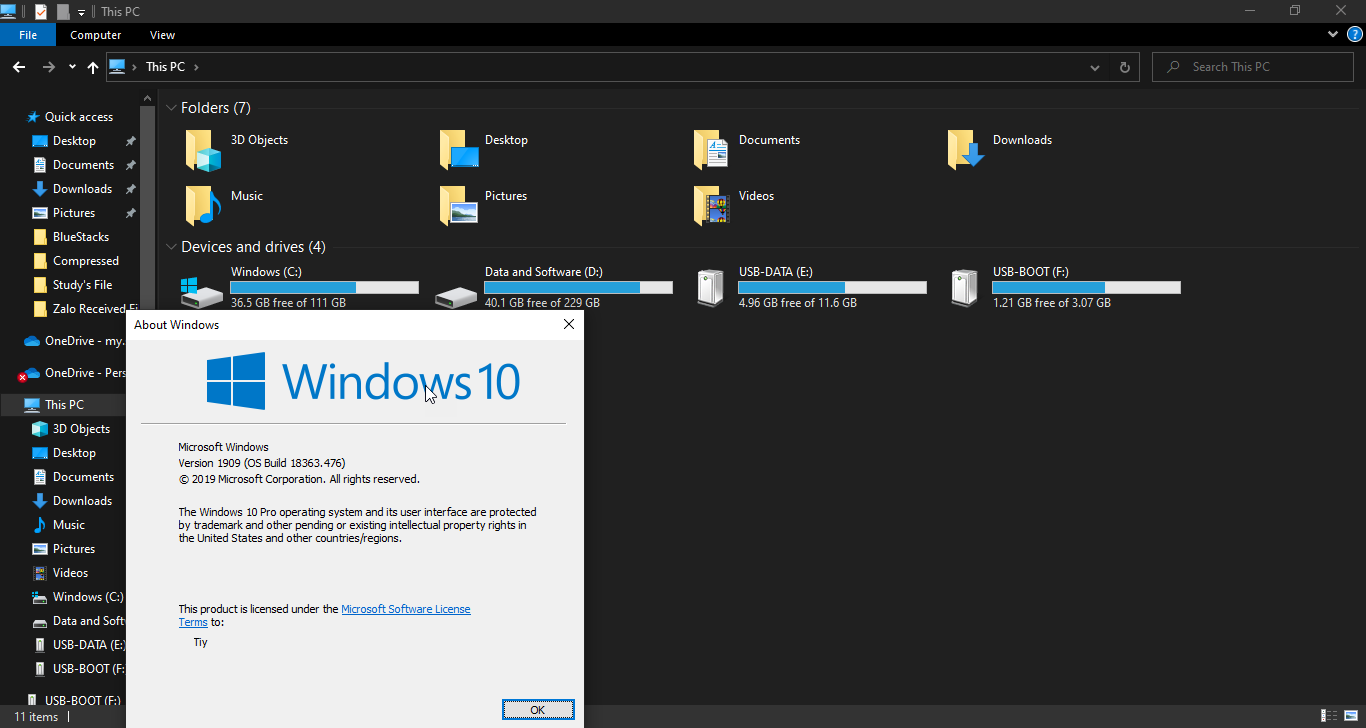Click This PC in the address bar
The width and height of the screenshot is (1366, 728).
tap(165, 67)
